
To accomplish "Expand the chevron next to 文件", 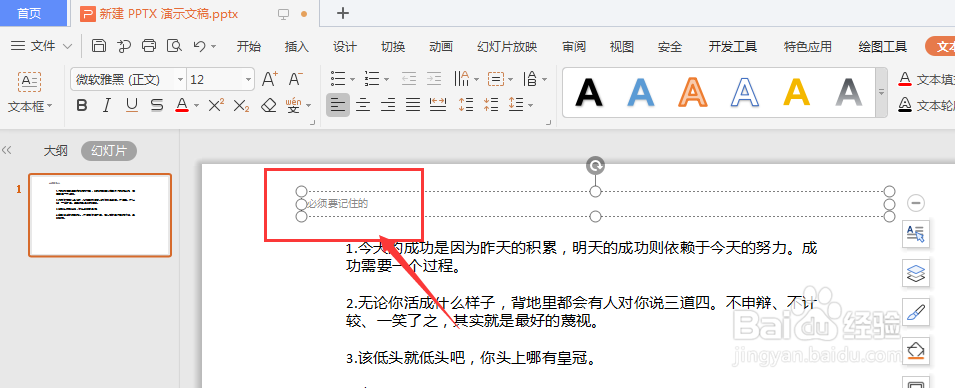I will tap(68, 46).
